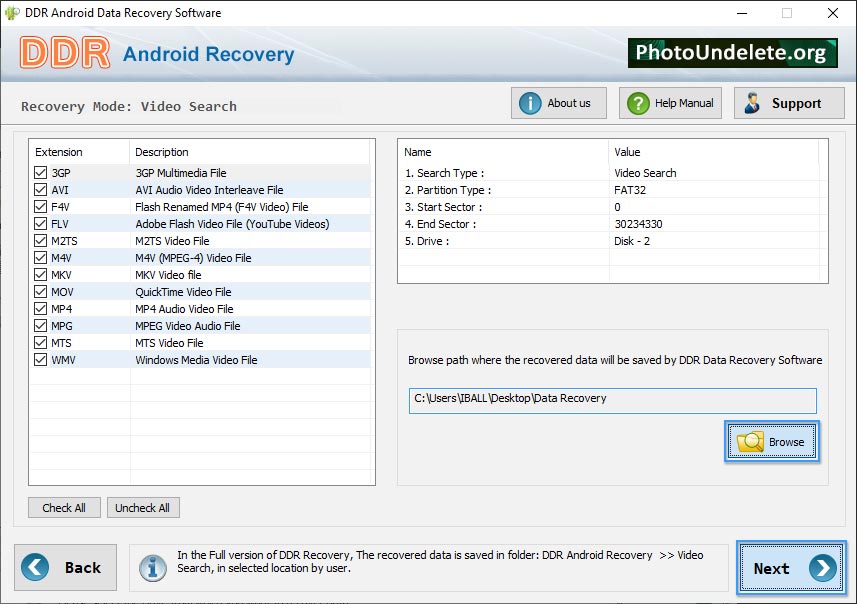The width and height of the screenshot is (857, 604).
Task: Close the DDR Android Data Recovery window
Action: pyautogui.click(x=832, y=13)
